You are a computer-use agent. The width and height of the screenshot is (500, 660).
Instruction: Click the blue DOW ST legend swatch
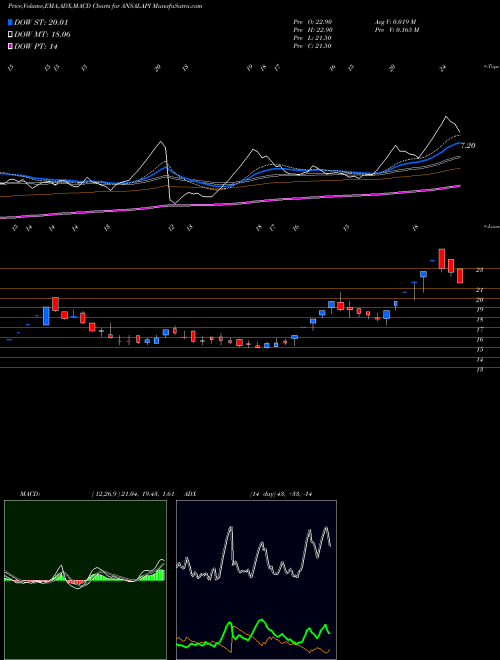(x=10, y=22)
